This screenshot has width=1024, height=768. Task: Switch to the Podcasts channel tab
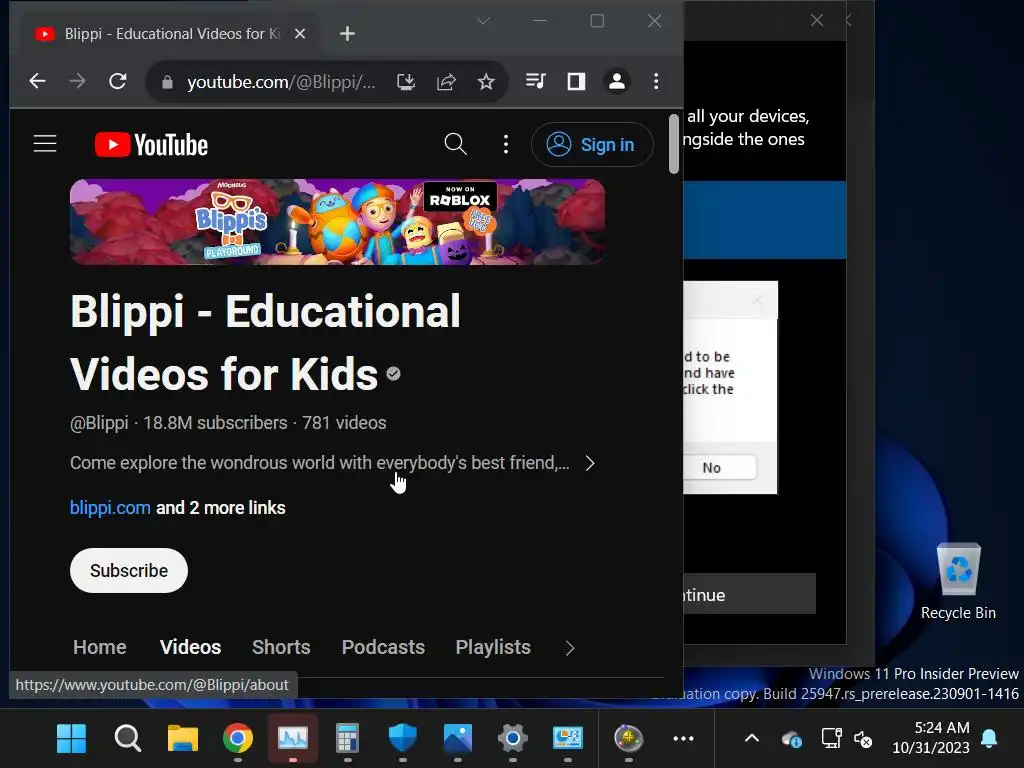[383, 647]
